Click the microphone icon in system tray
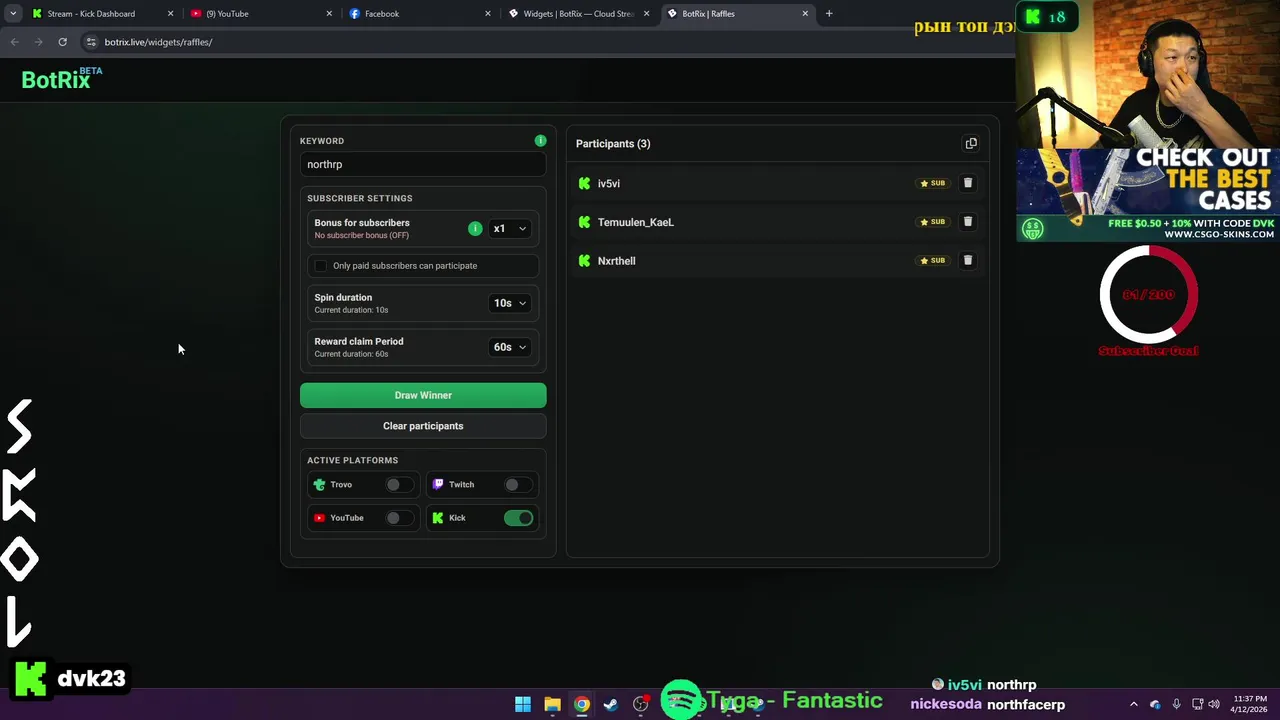Viewport: 1280px width, 720px height. pos(1176,704)
